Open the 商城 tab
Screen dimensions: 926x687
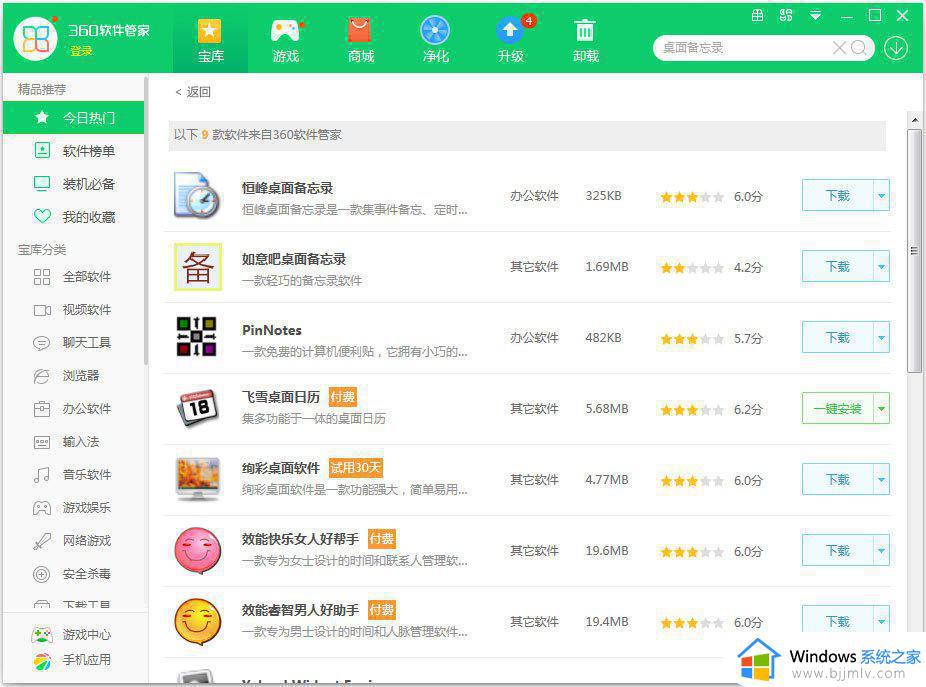click(x=360, y=40)
